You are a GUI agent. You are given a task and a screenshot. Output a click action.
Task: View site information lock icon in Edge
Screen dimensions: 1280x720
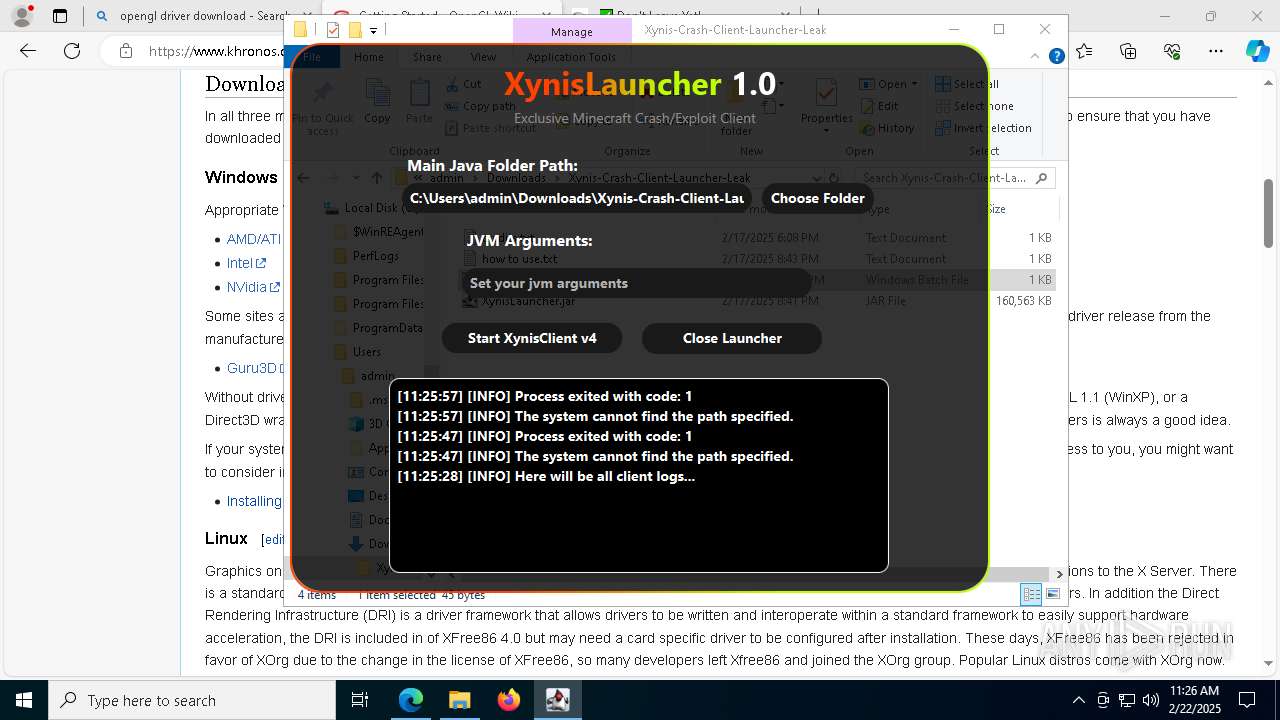(x=125, y=51)
